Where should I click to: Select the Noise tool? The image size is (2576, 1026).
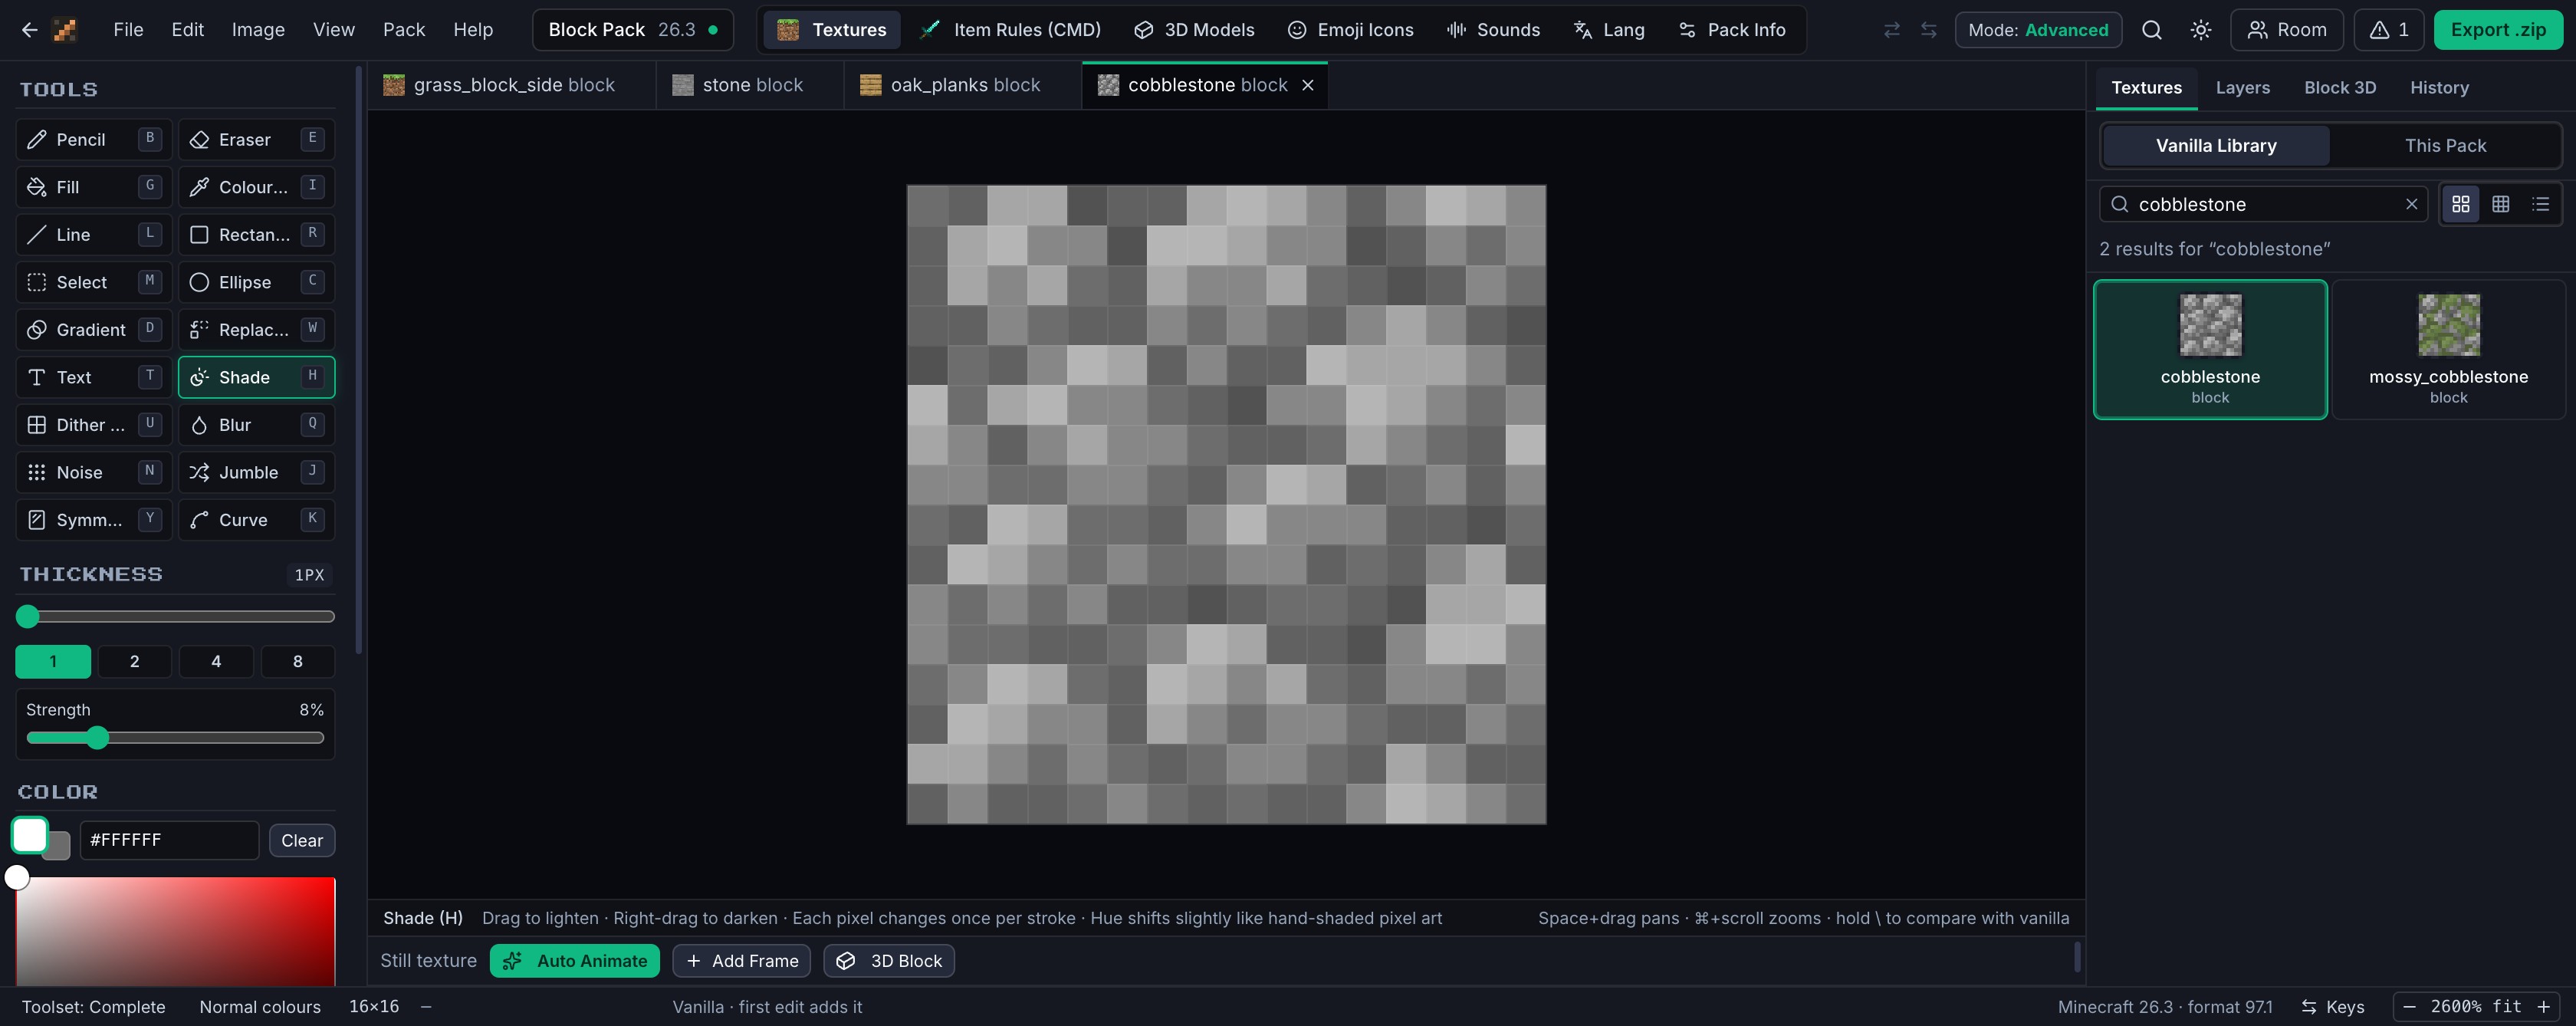(x=94, y=472)
